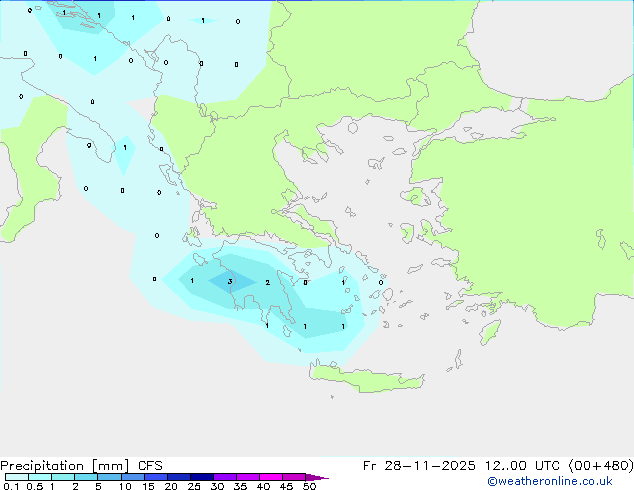Screen dimensions: 634x490
Task: Click the legend label '40'
Action: click(263, 486)
